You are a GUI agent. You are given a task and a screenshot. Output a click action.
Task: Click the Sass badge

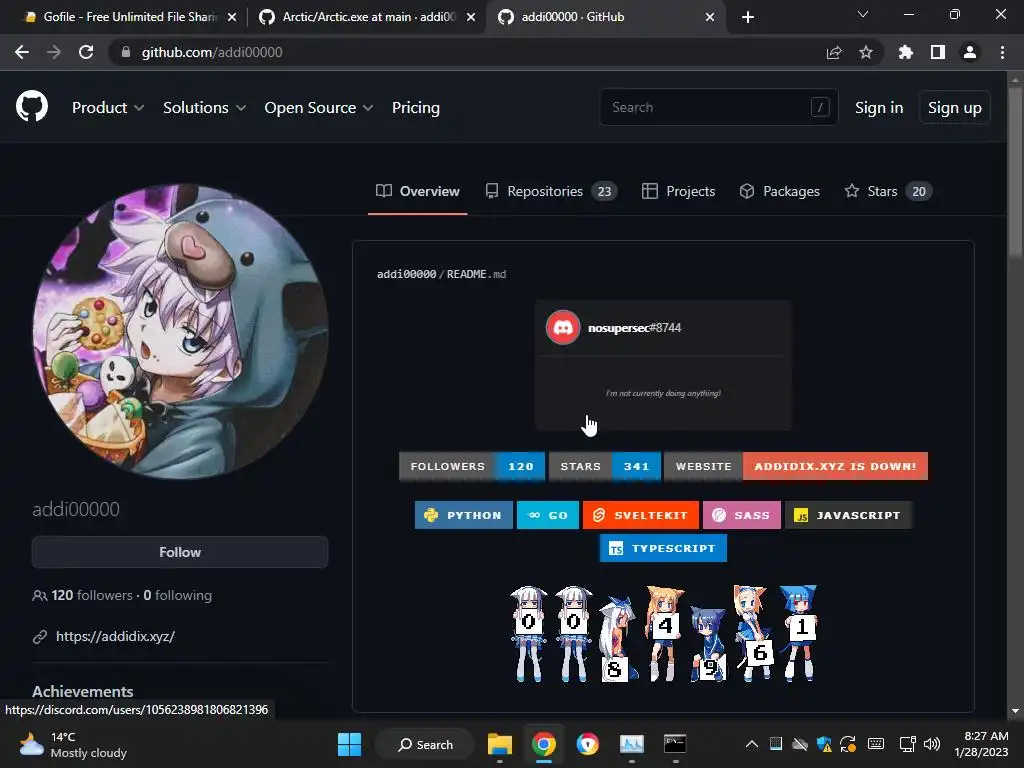pyautogui.click(x=742, y=515)
